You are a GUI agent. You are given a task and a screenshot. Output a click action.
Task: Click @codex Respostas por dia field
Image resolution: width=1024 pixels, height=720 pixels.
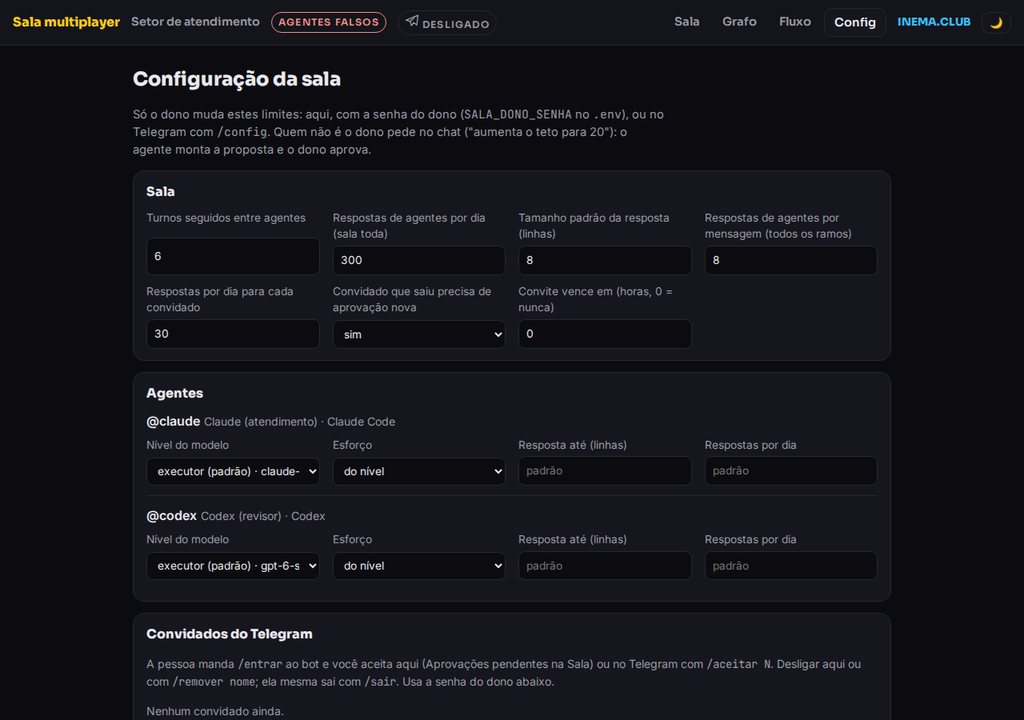(x=791, y=566)
